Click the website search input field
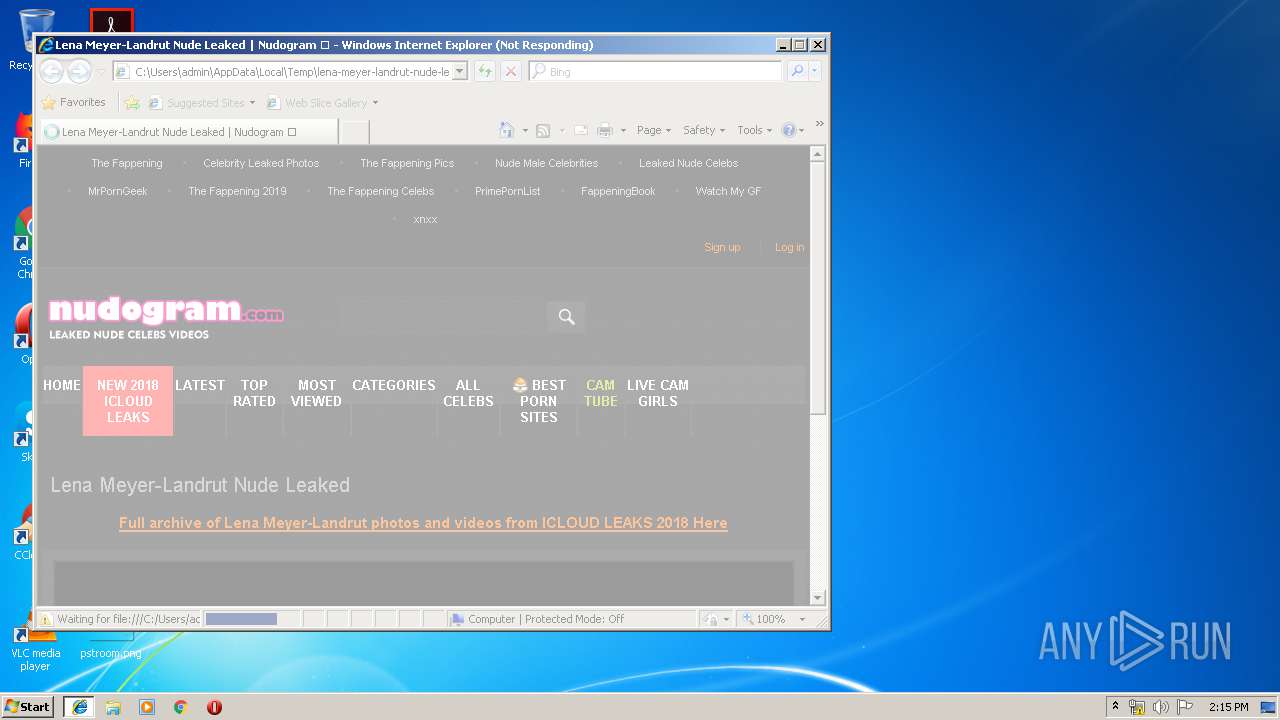 point(442,317)
